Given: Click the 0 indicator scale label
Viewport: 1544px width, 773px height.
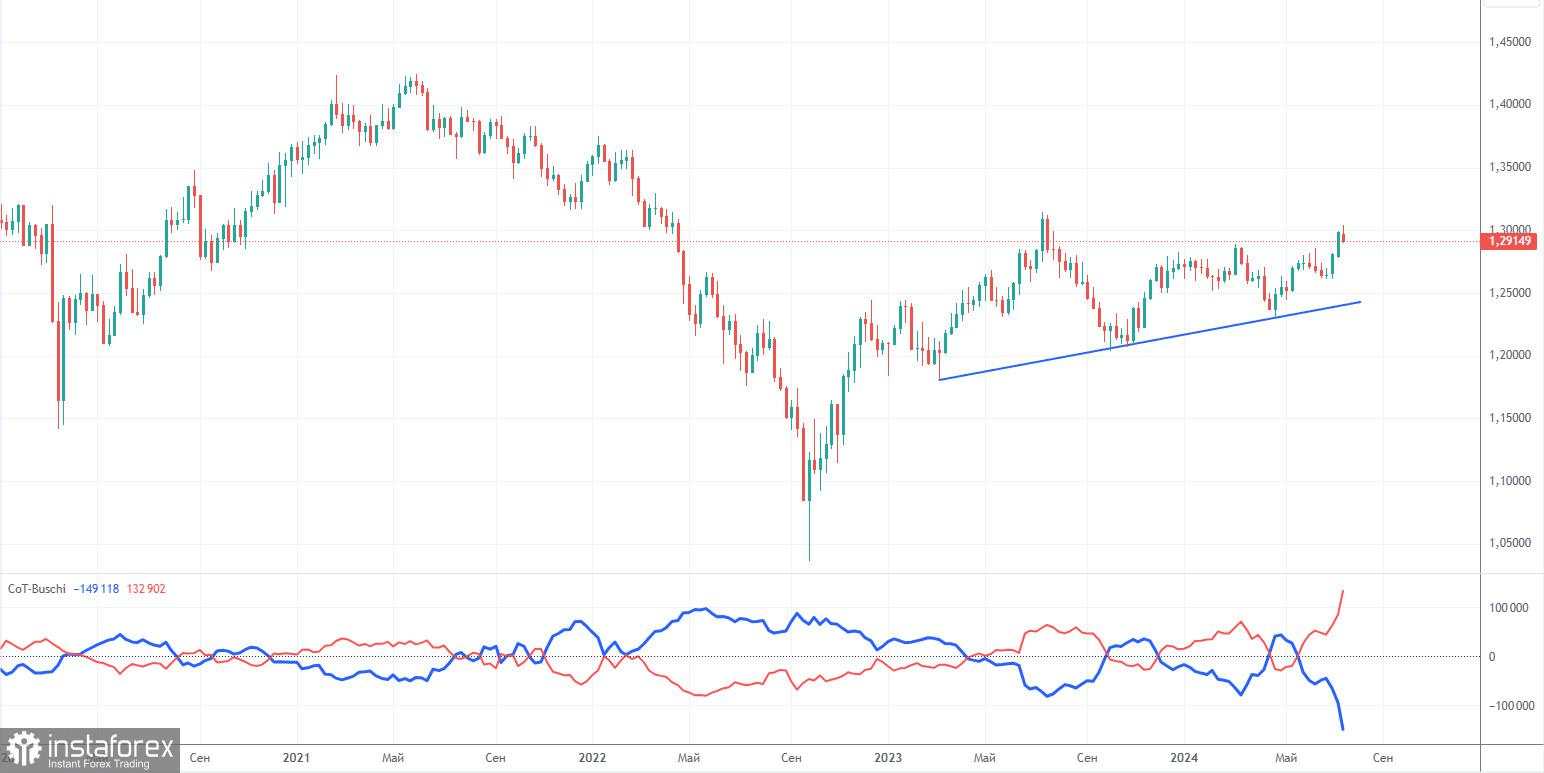Looking at the screenshot, I should (1492, 657).
